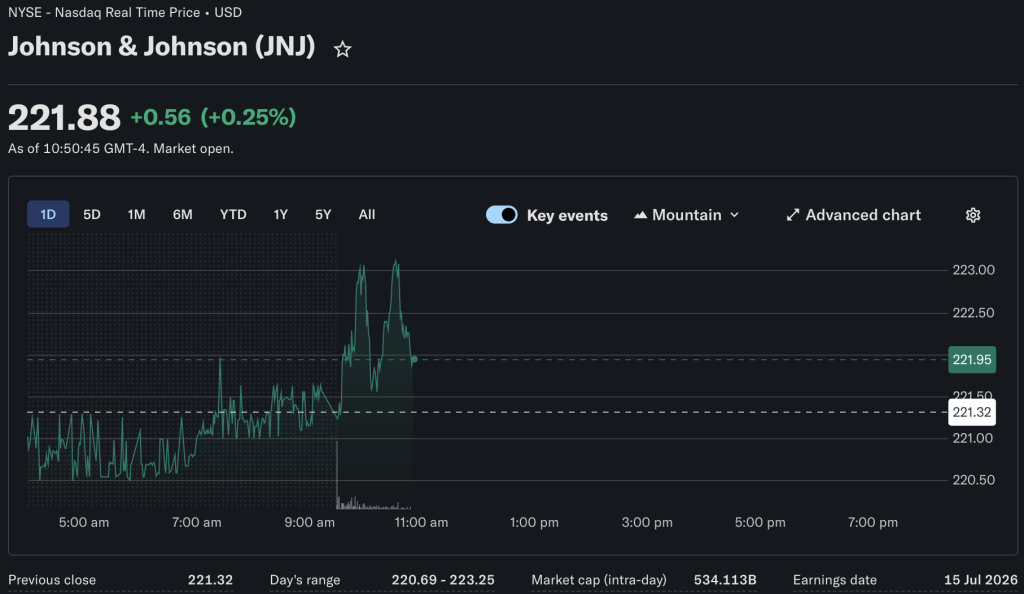Click the Previous close label

click(52, 580)
